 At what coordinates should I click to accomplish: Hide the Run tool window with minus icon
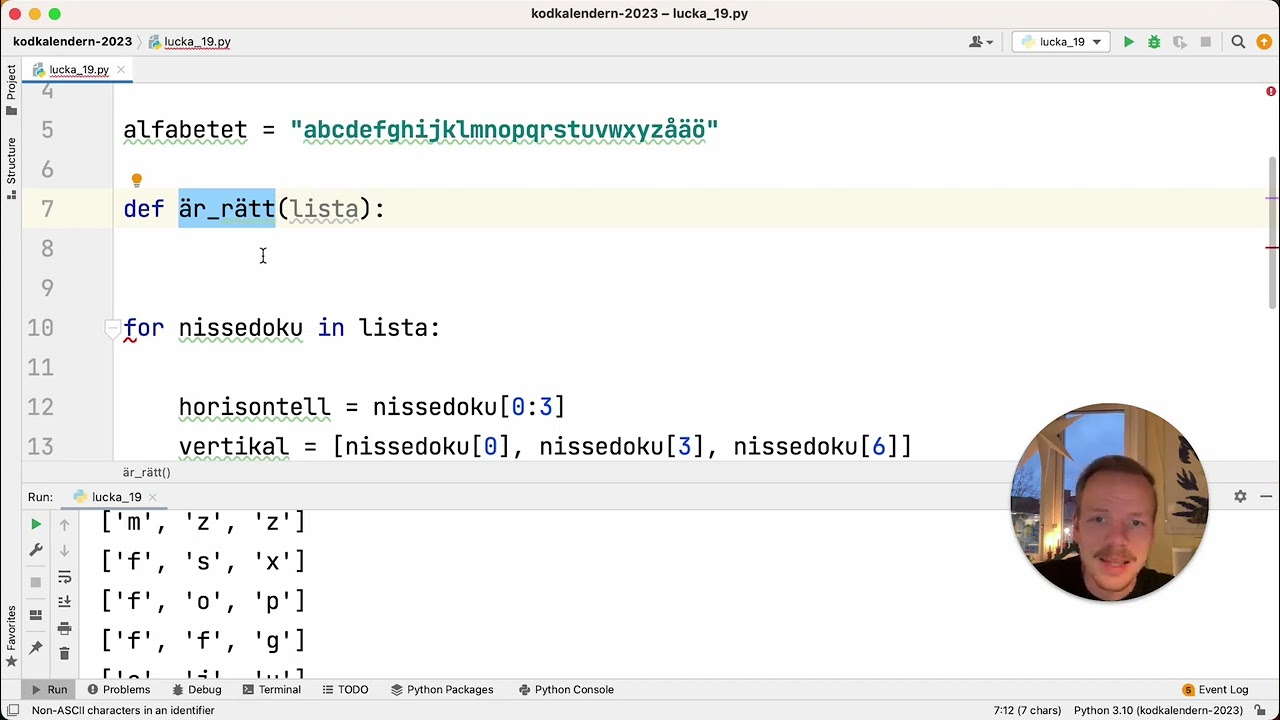1266,497
